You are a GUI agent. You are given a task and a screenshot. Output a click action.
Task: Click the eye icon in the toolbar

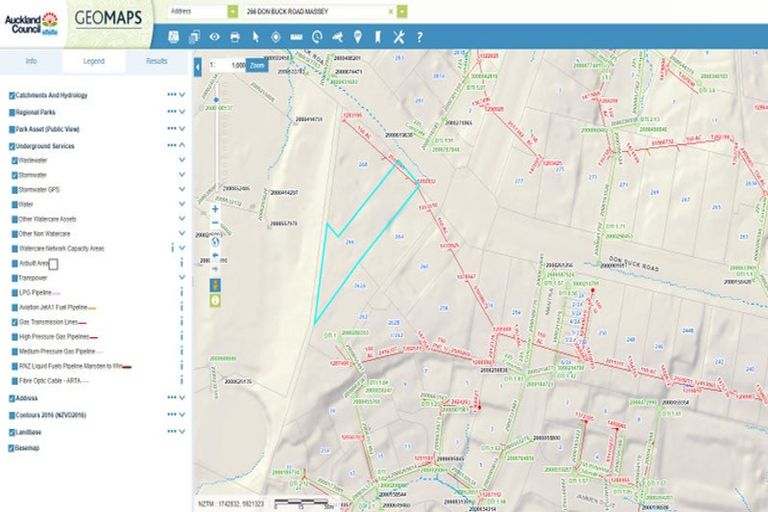point(214,37)
